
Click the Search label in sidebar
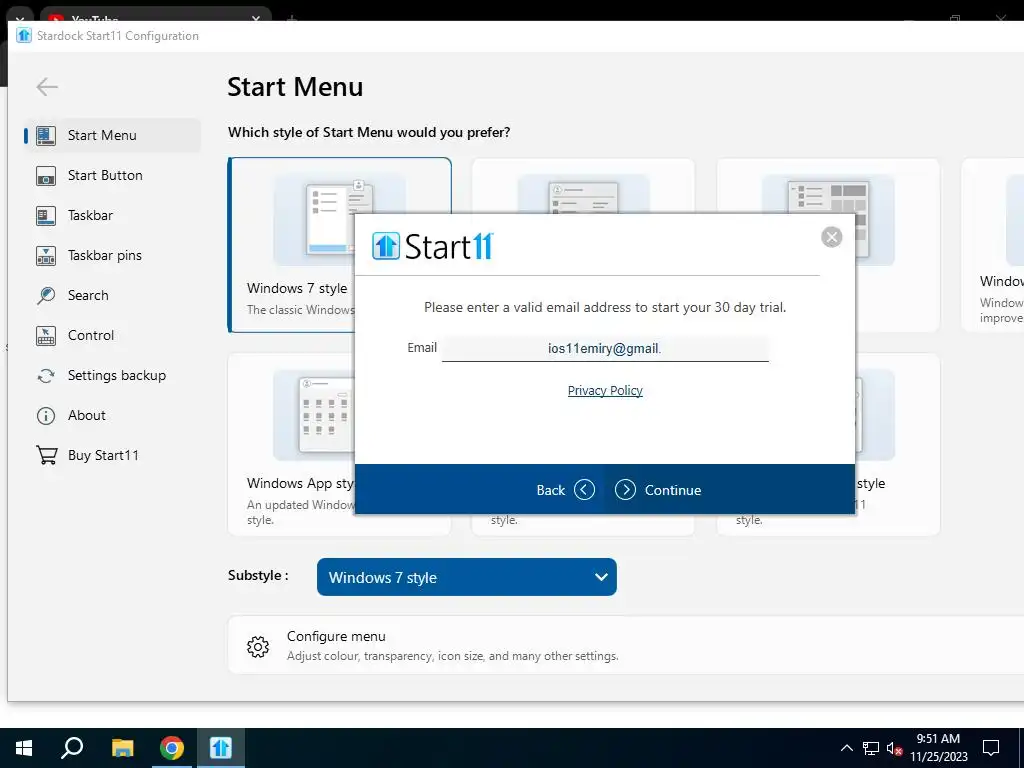click(88, 295)
